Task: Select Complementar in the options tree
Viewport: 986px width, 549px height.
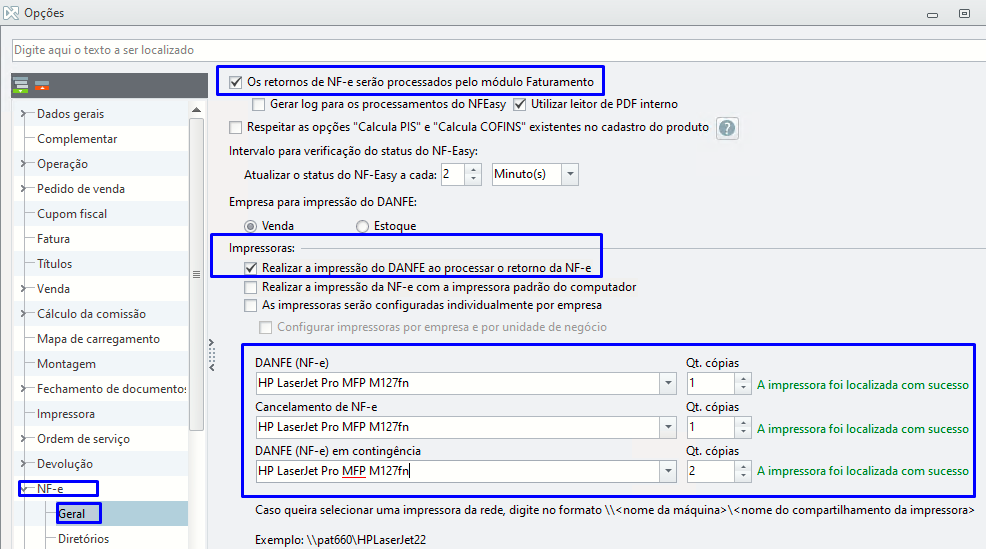Action: click(x=77, y=139)
